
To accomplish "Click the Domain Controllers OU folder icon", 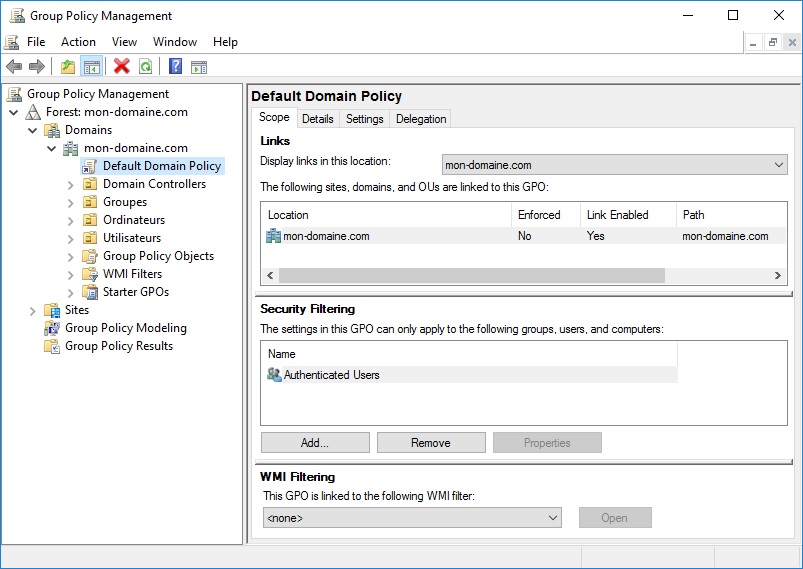I will [x=90, y=184].
